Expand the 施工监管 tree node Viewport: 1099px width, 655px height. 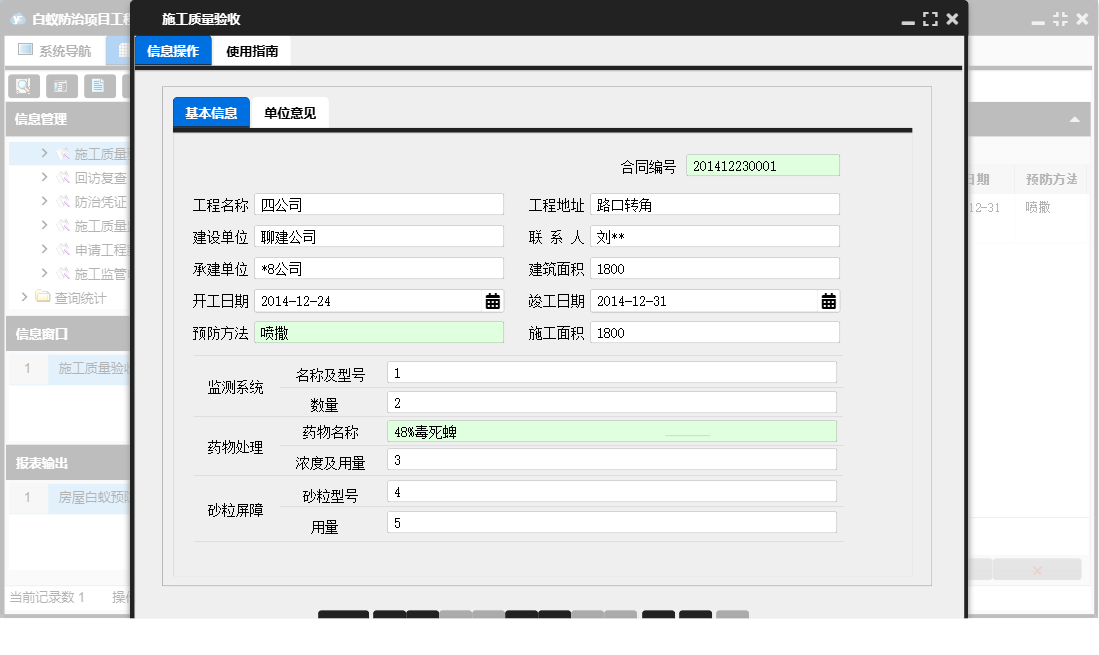pos(44,273)
